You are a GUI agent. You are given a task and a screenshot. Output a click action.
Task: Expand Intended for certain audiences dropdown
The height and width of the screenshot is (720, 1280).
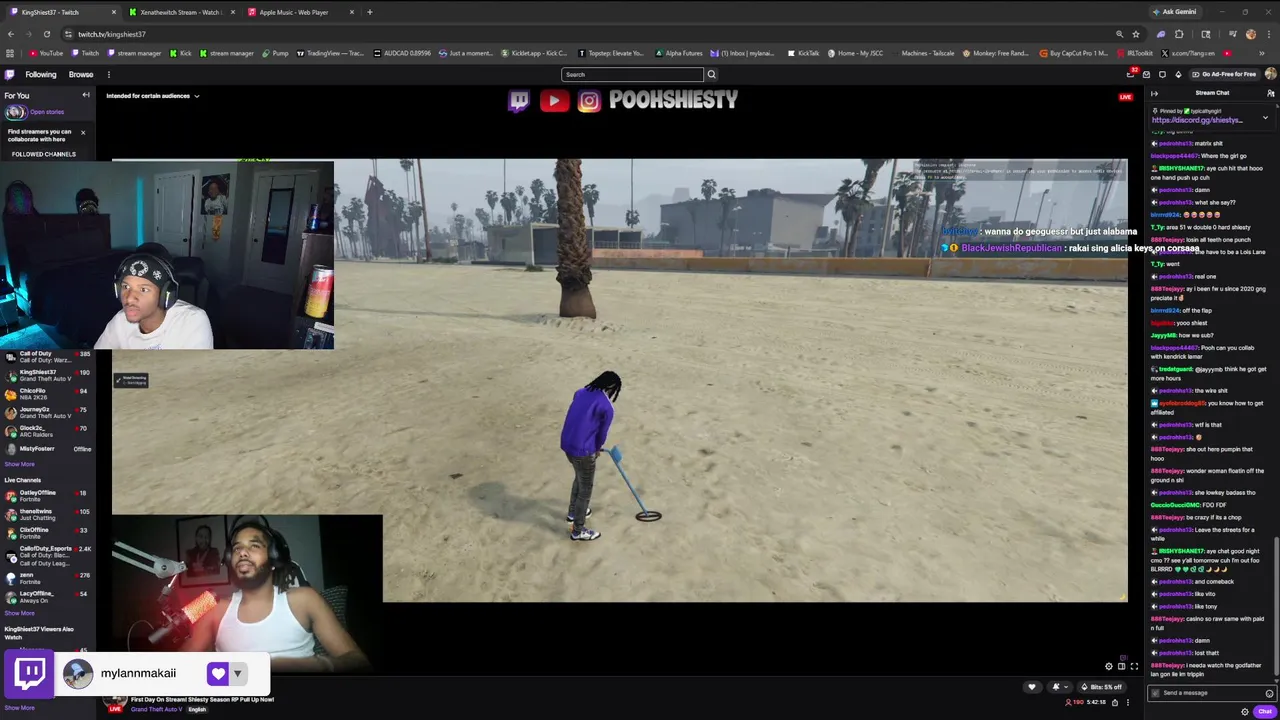(153, 96)
